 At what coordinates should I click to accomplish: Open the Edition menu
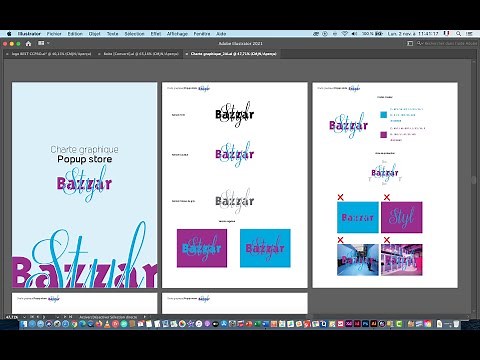pos(75,34)
